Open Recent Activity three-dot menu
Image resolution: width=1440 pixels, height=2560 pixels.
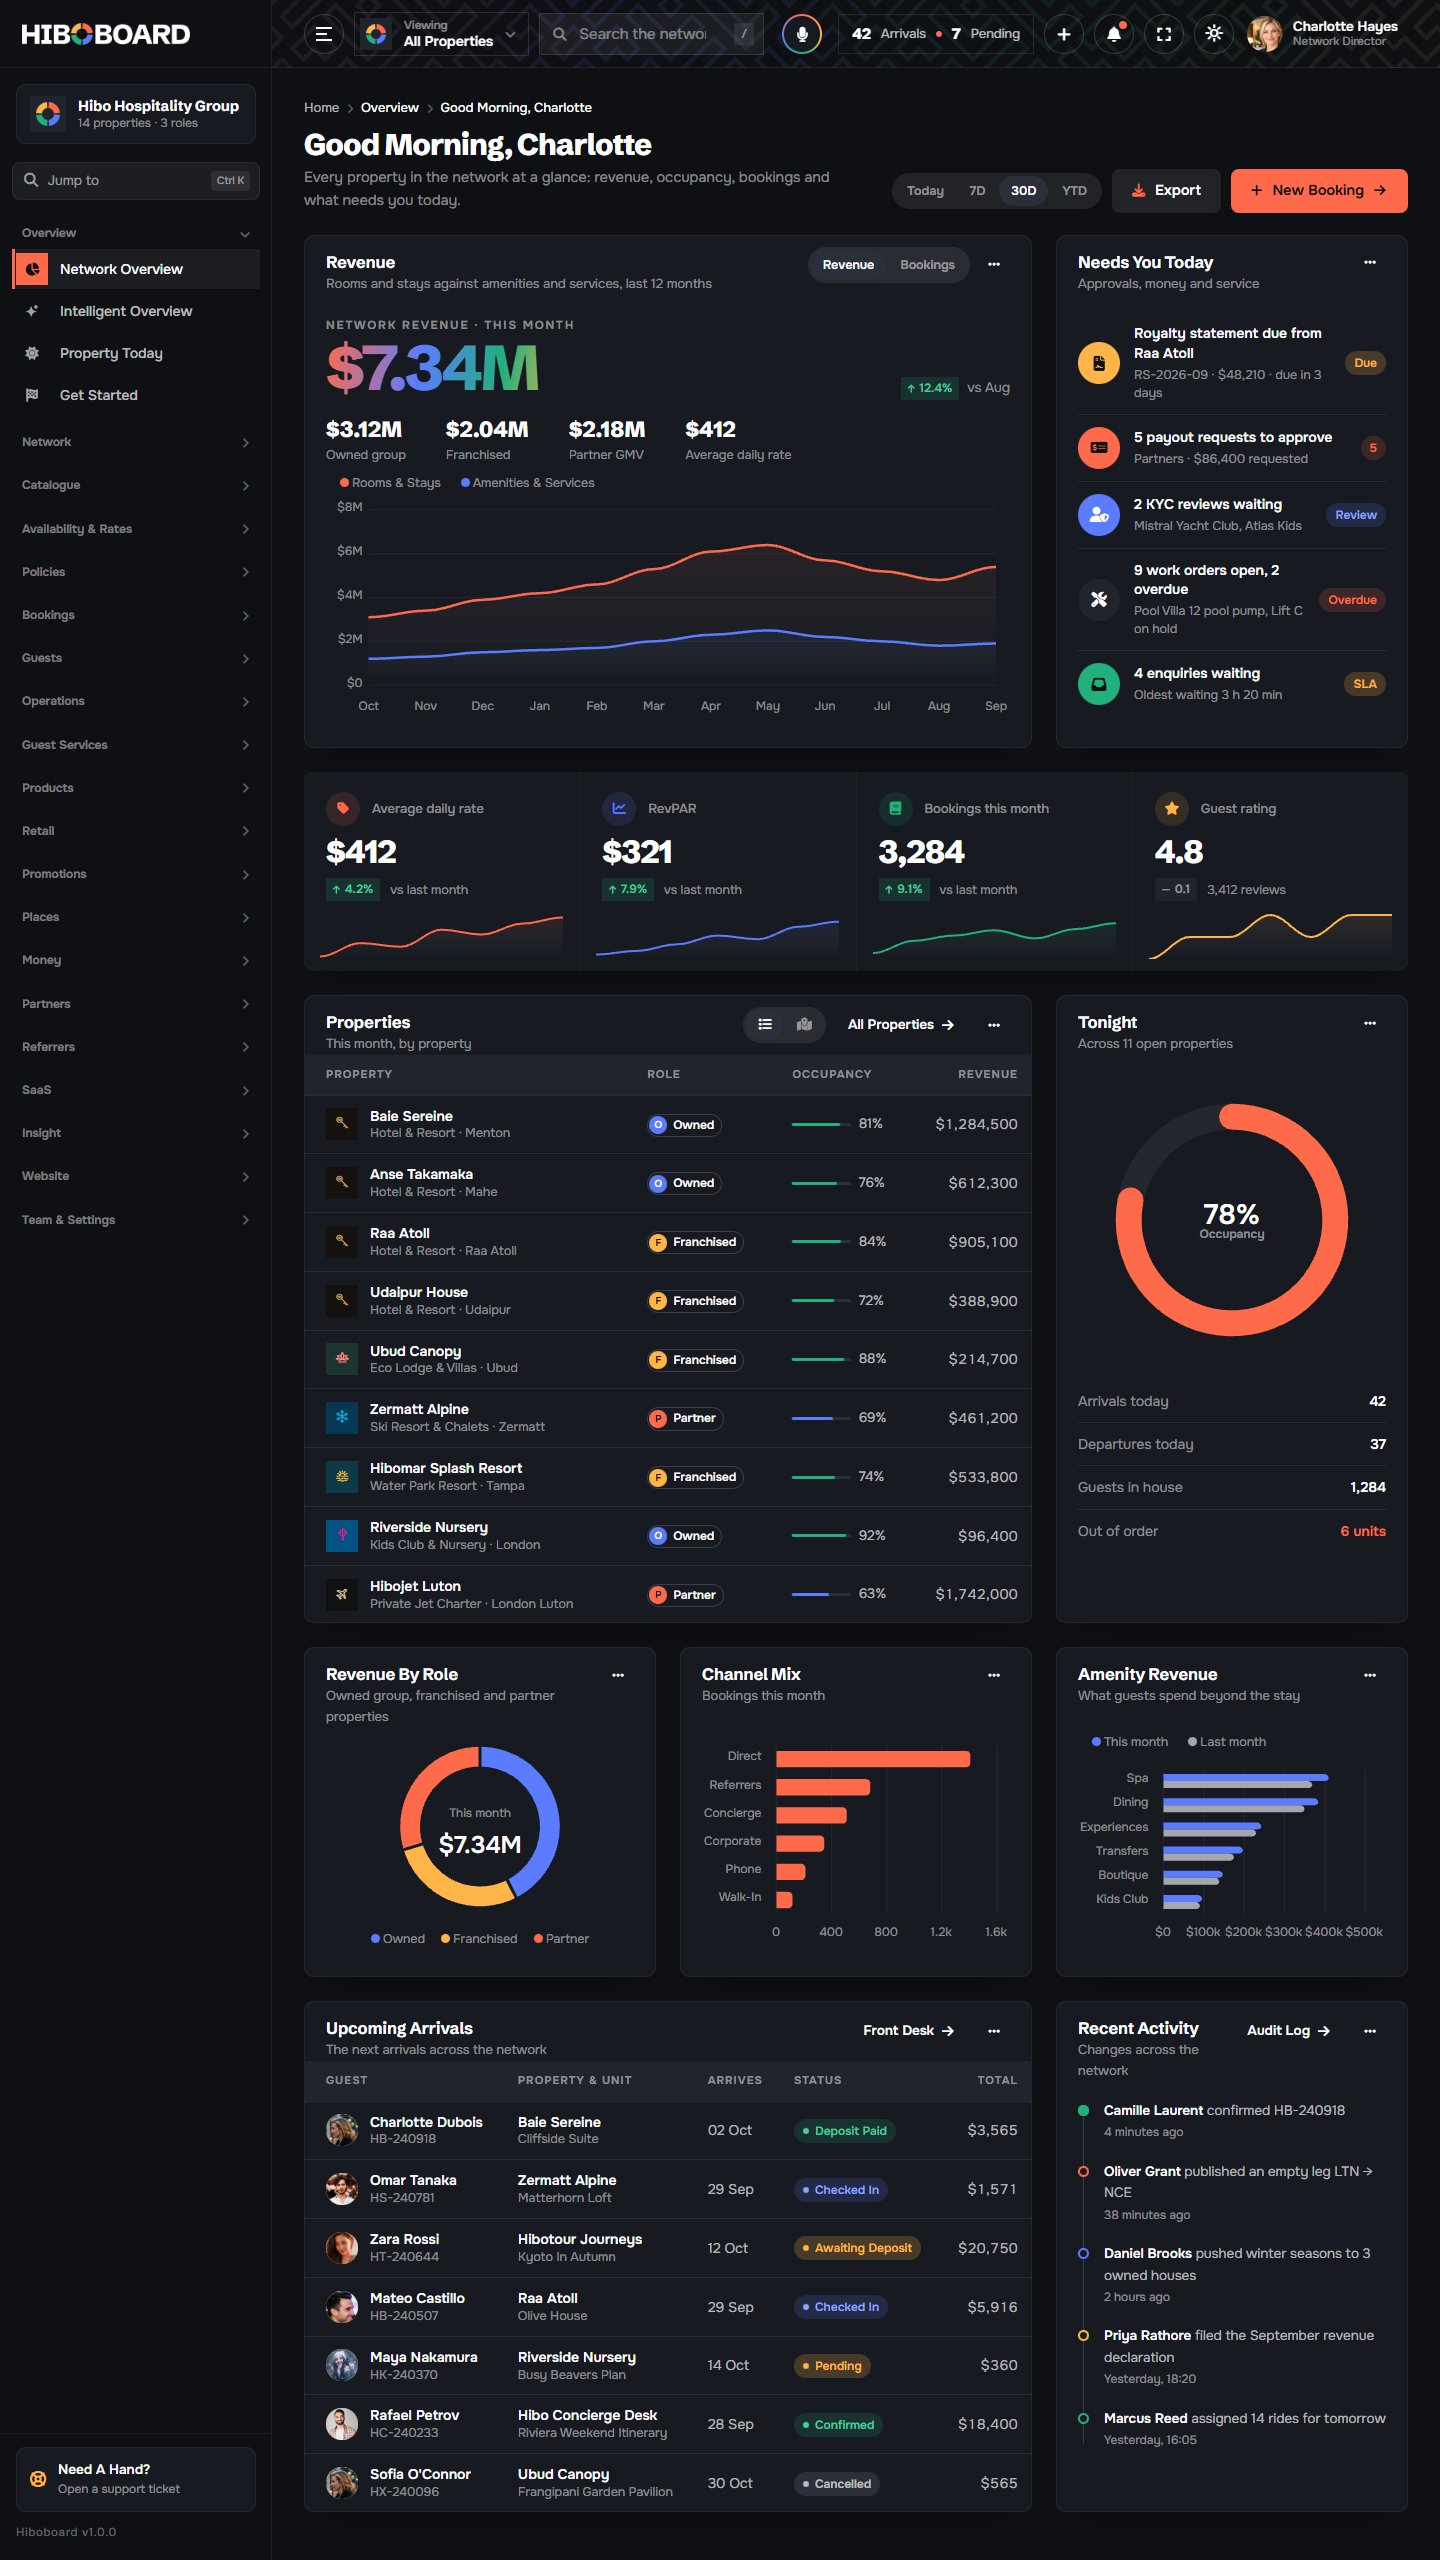(1370, 2030)
